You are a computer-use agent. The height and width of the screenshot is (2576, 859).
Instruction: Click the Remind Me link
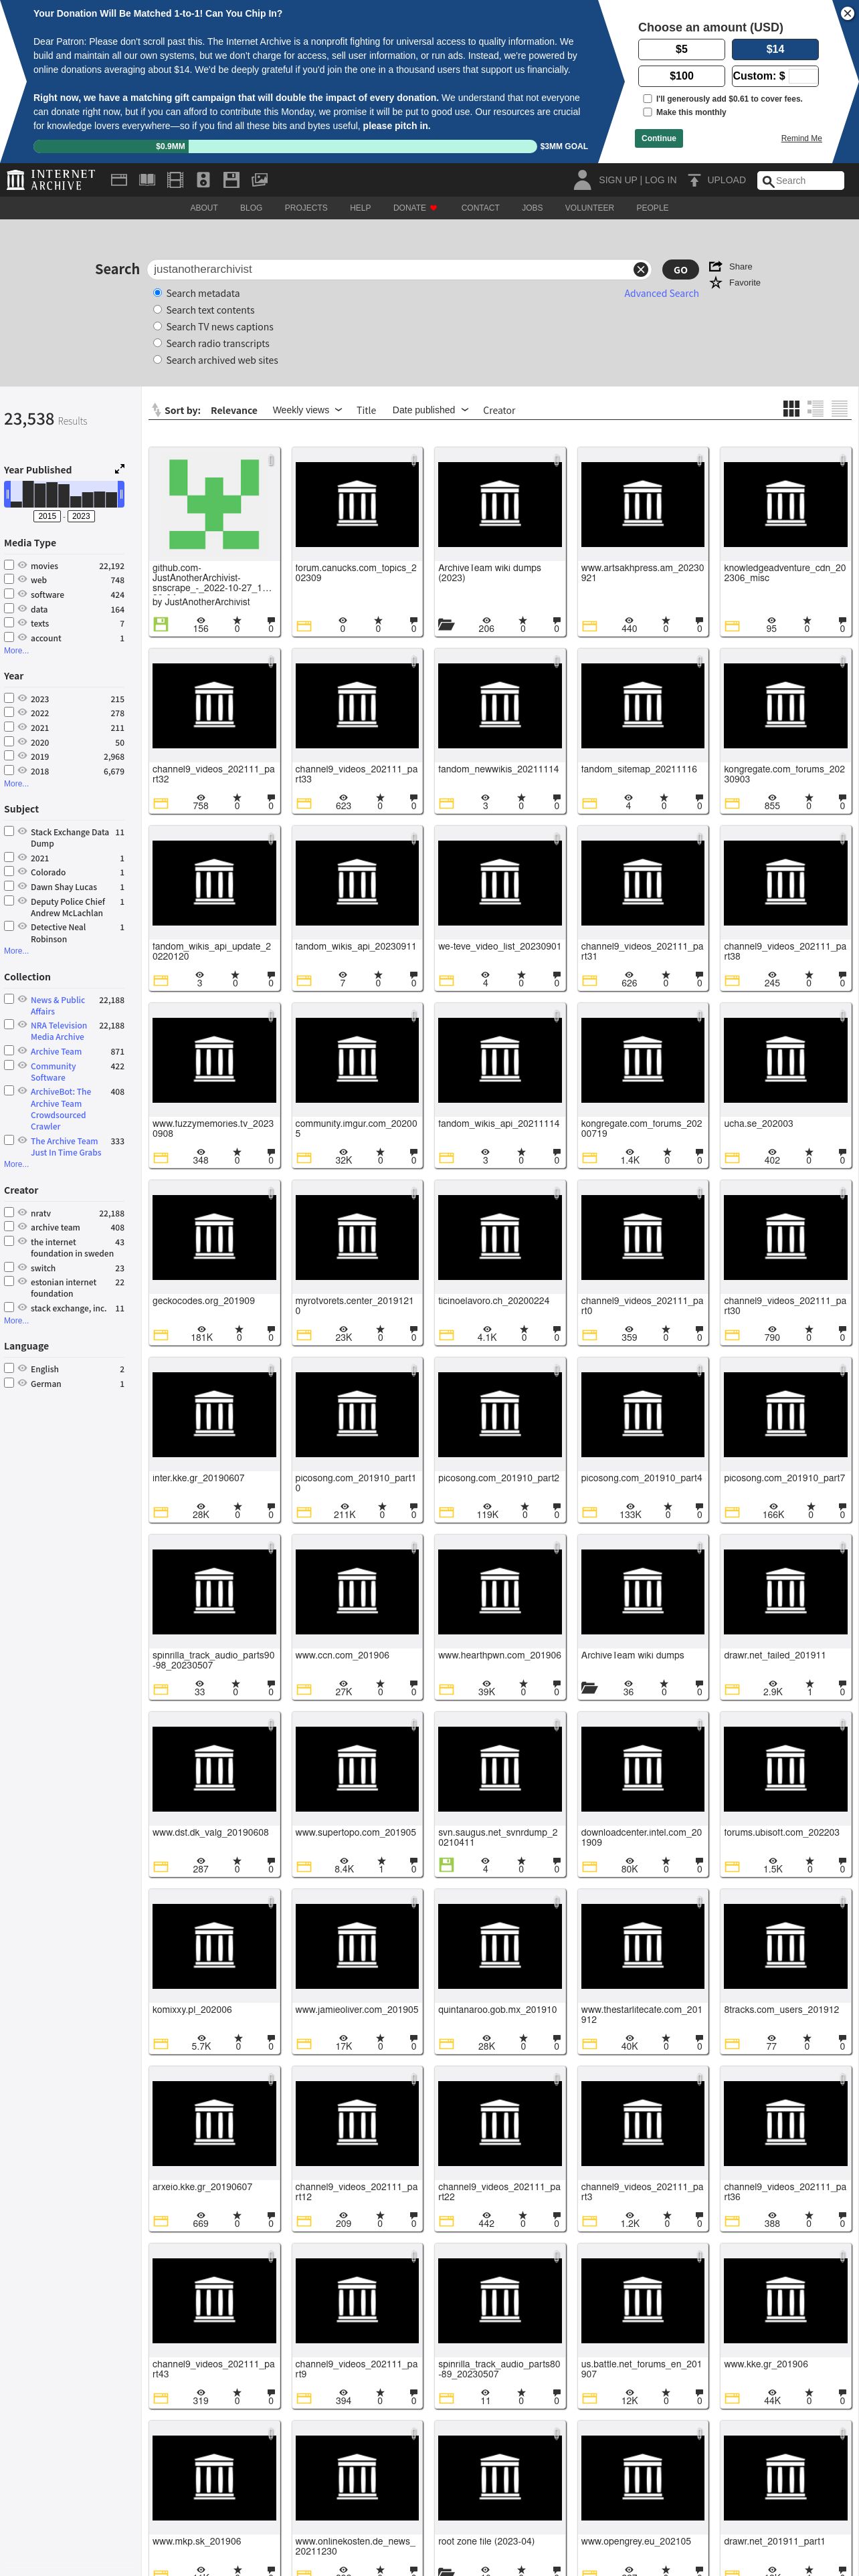(801, 138)
